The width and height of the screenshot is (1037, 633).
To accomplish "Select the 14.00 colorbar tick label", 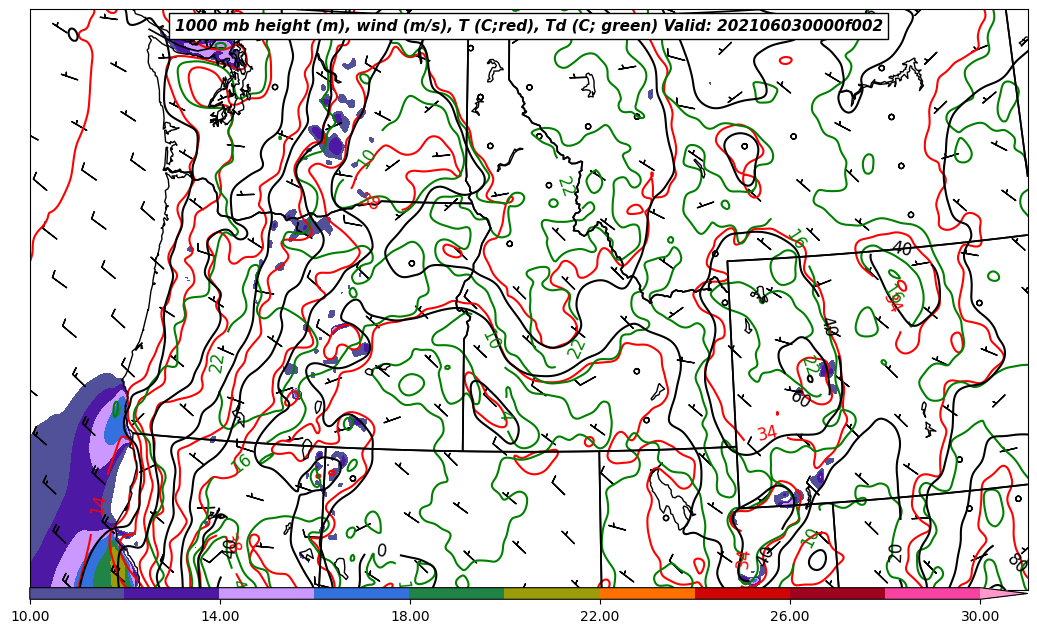I will click(x=220, y=617).
